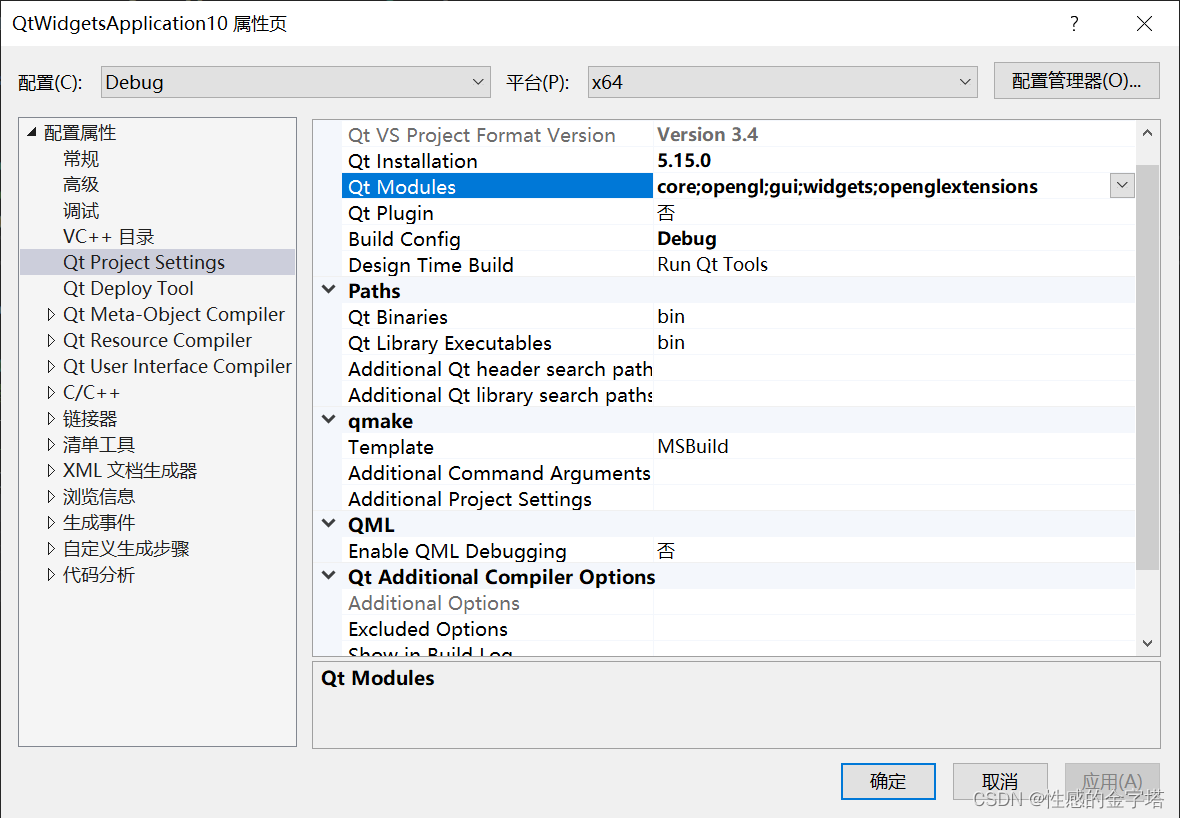This screenshot has width=1180, height=818.
Task: Select the 调试 configuration page
Action: (x=81, y=210)
